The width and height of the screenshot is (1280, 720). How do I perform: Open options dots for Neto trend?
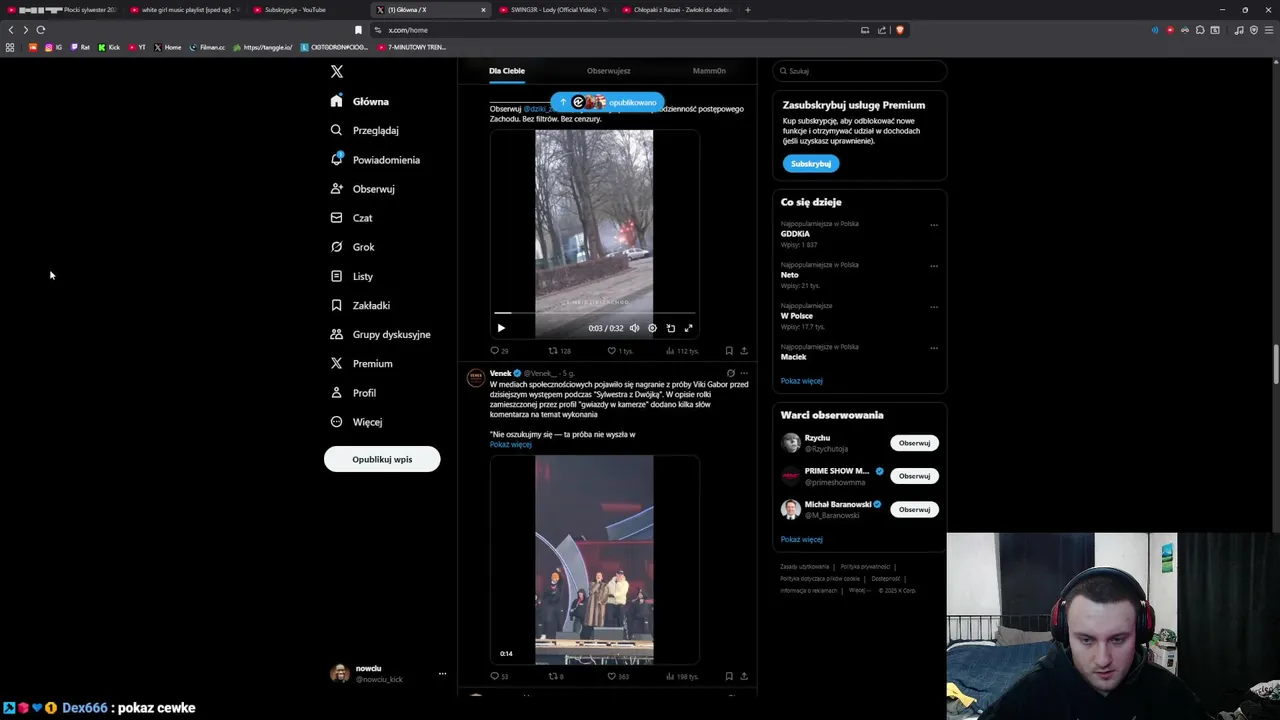pyautogui.click(x=934, y=266)
